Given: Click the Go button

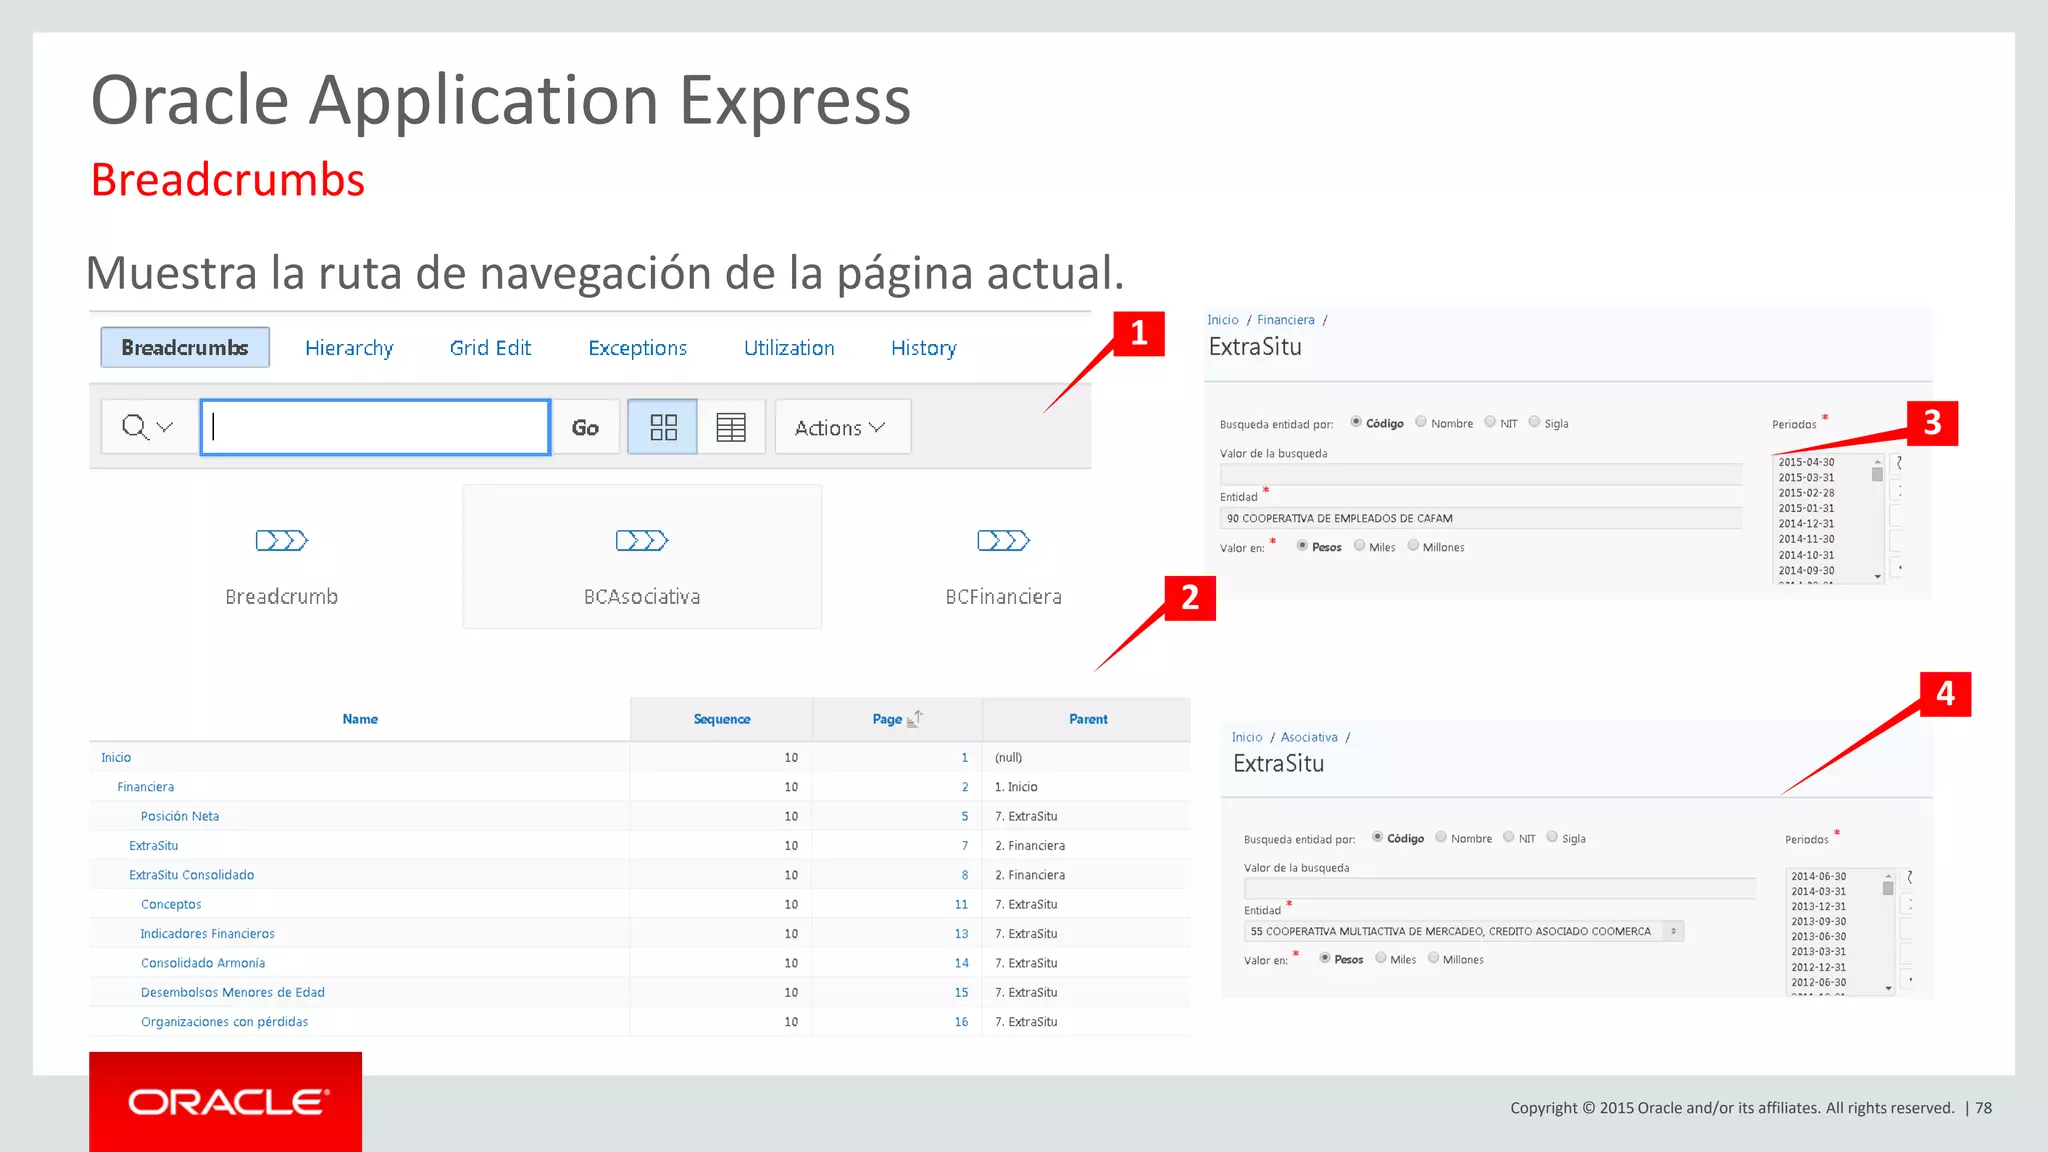Looking at the screenshot, I should [585, 427].
